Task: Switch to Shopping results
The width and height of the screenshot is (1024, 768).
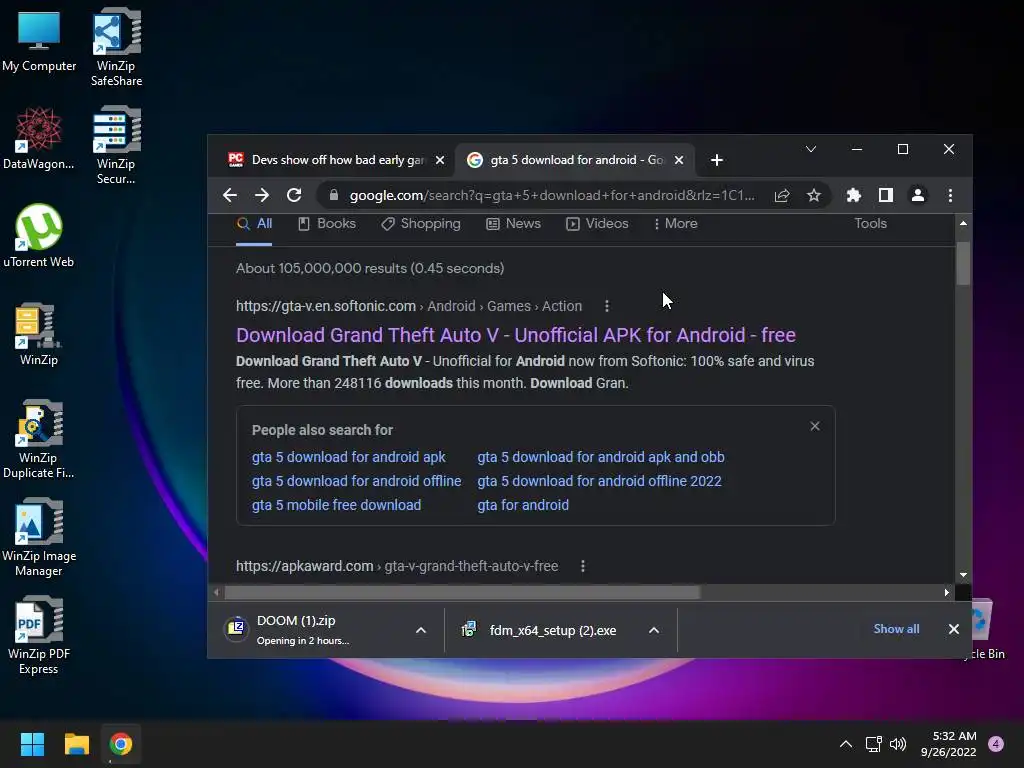Action: click(421, 224)
